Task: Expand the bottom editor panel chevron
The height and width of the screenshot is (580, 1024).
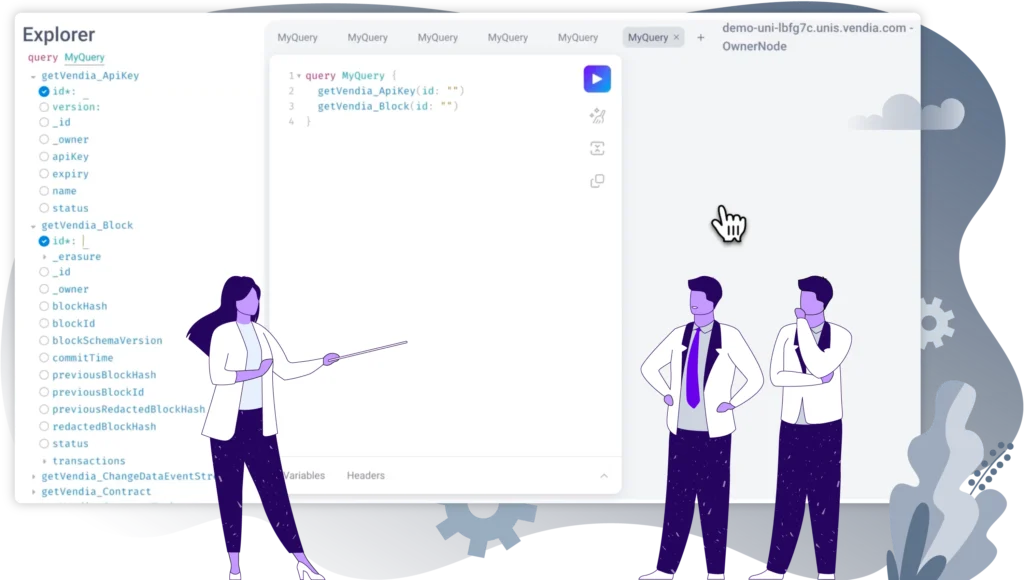Action: tap(603, 476)
